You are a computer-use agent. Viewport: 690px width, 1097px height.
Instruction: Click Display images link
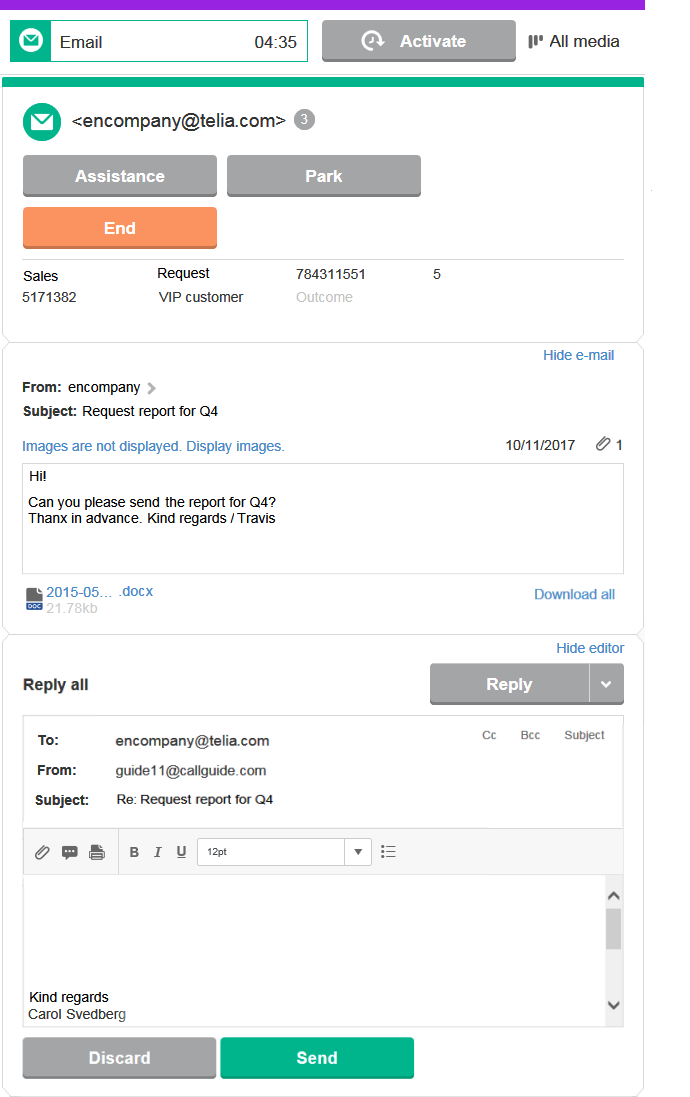pyautogui.click(x=235, y=446)
